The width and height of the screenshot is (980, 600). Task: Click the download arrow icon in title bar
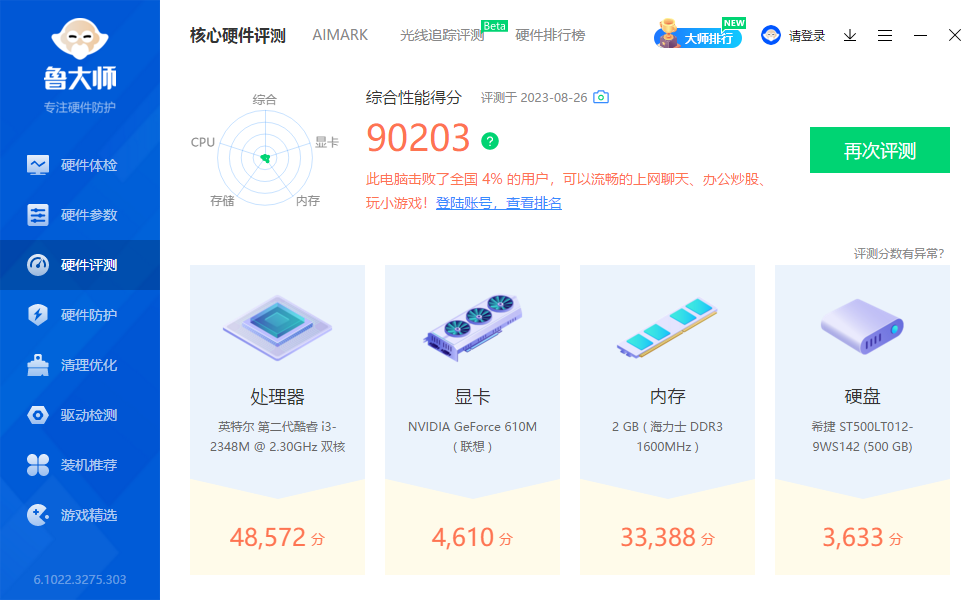pos(850,34)
